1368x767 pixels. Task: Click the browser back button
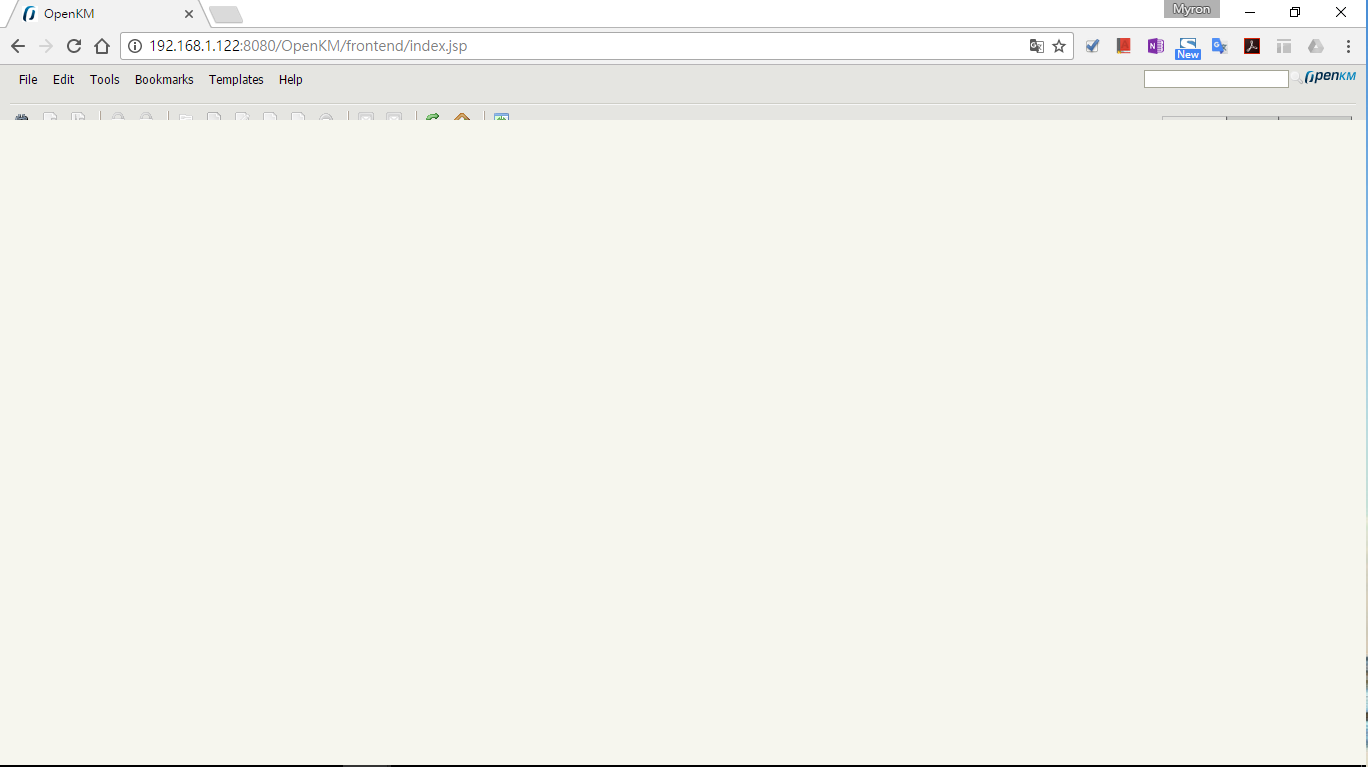coord(17,46)
